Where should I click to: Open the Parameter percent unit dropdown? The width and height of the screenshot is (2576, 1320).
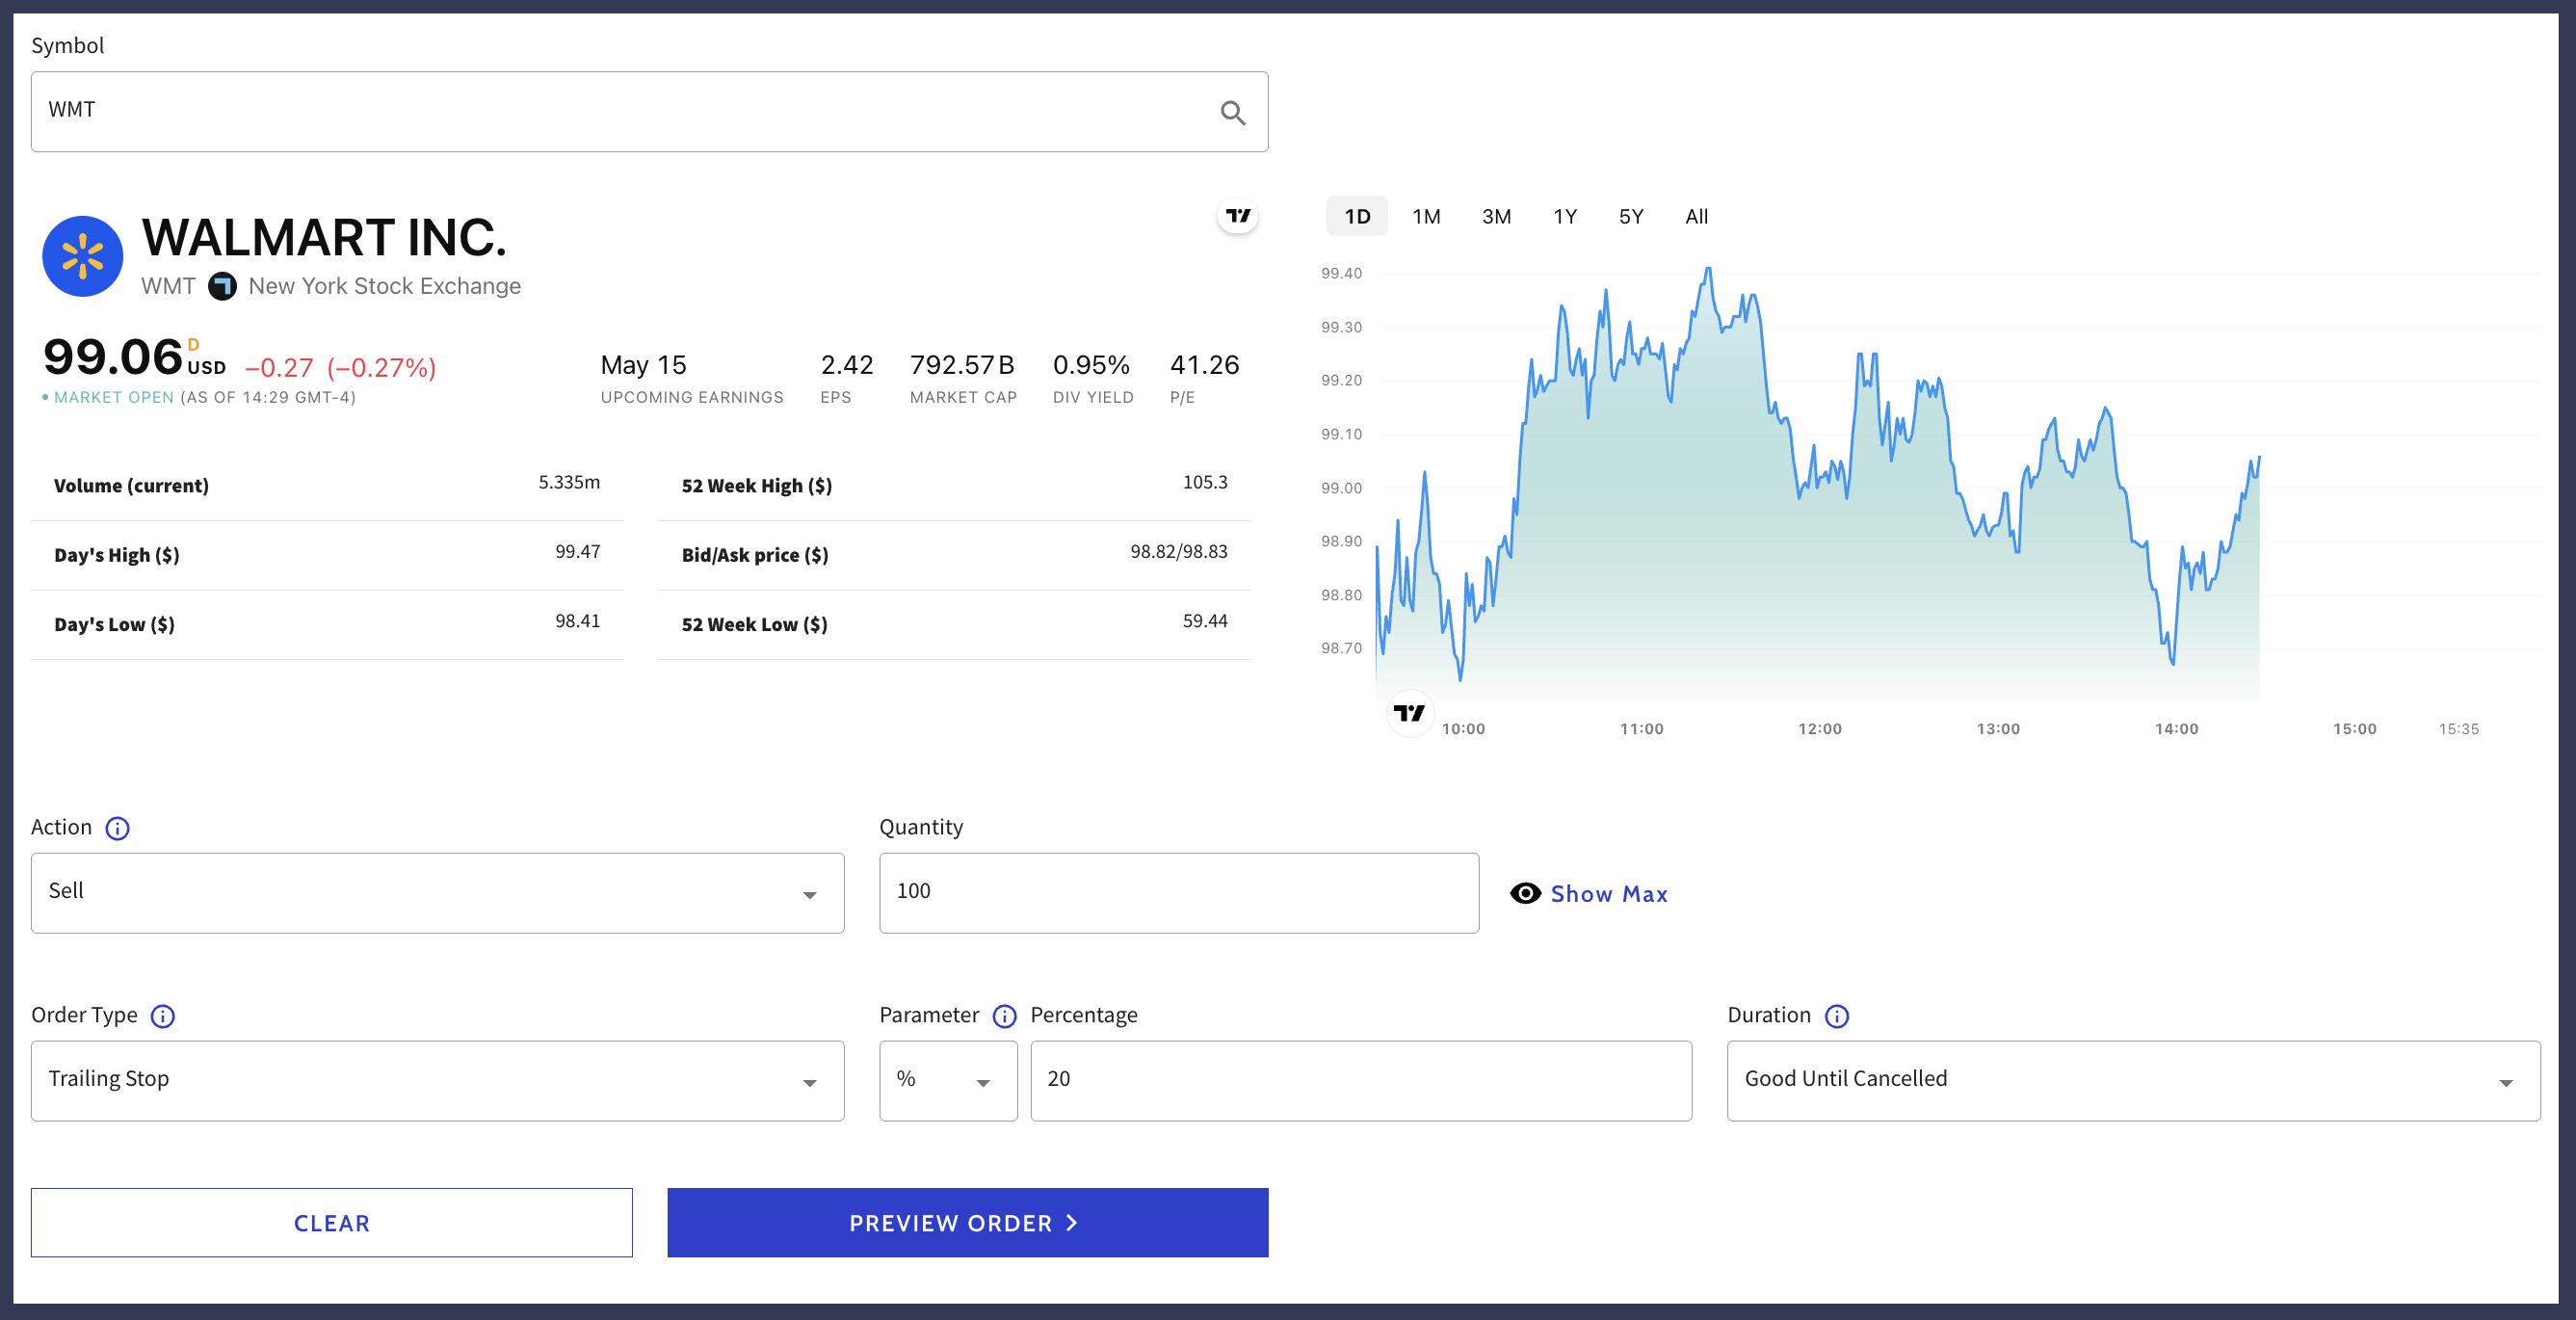point(947,1081)
